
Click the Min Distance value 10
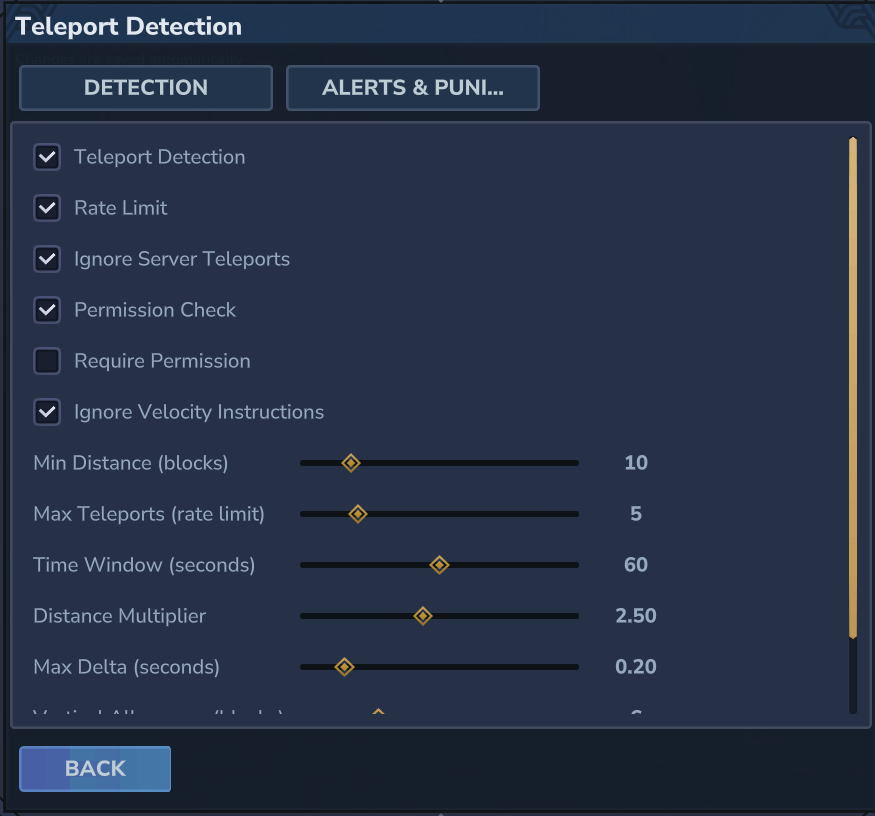point(636,463)
